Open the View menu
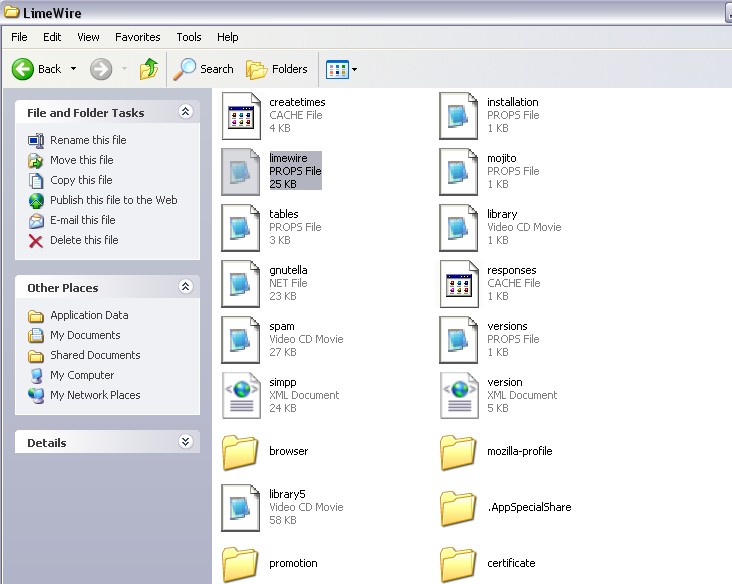The width and height of the screenshot is (732, 584). tap(88, 37)
